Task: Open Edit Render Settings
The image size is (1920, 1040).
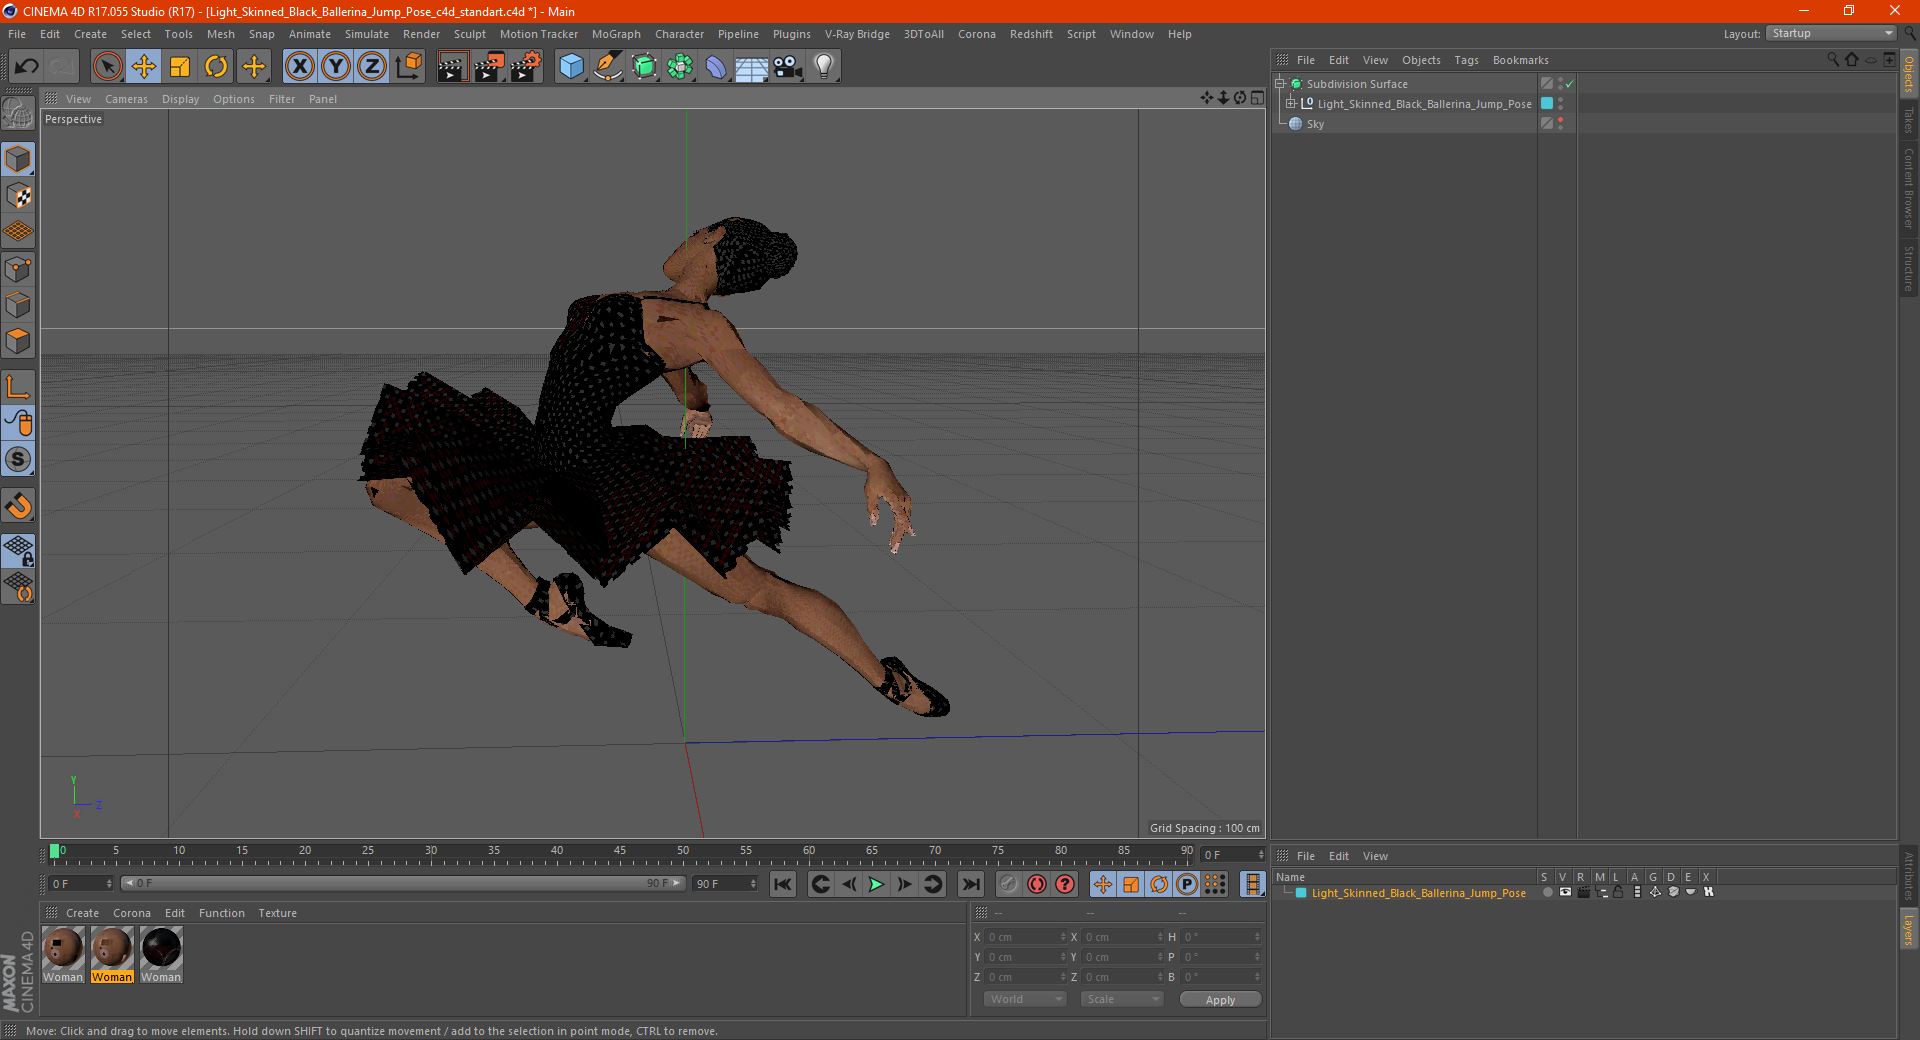Action: pos(525,67)
